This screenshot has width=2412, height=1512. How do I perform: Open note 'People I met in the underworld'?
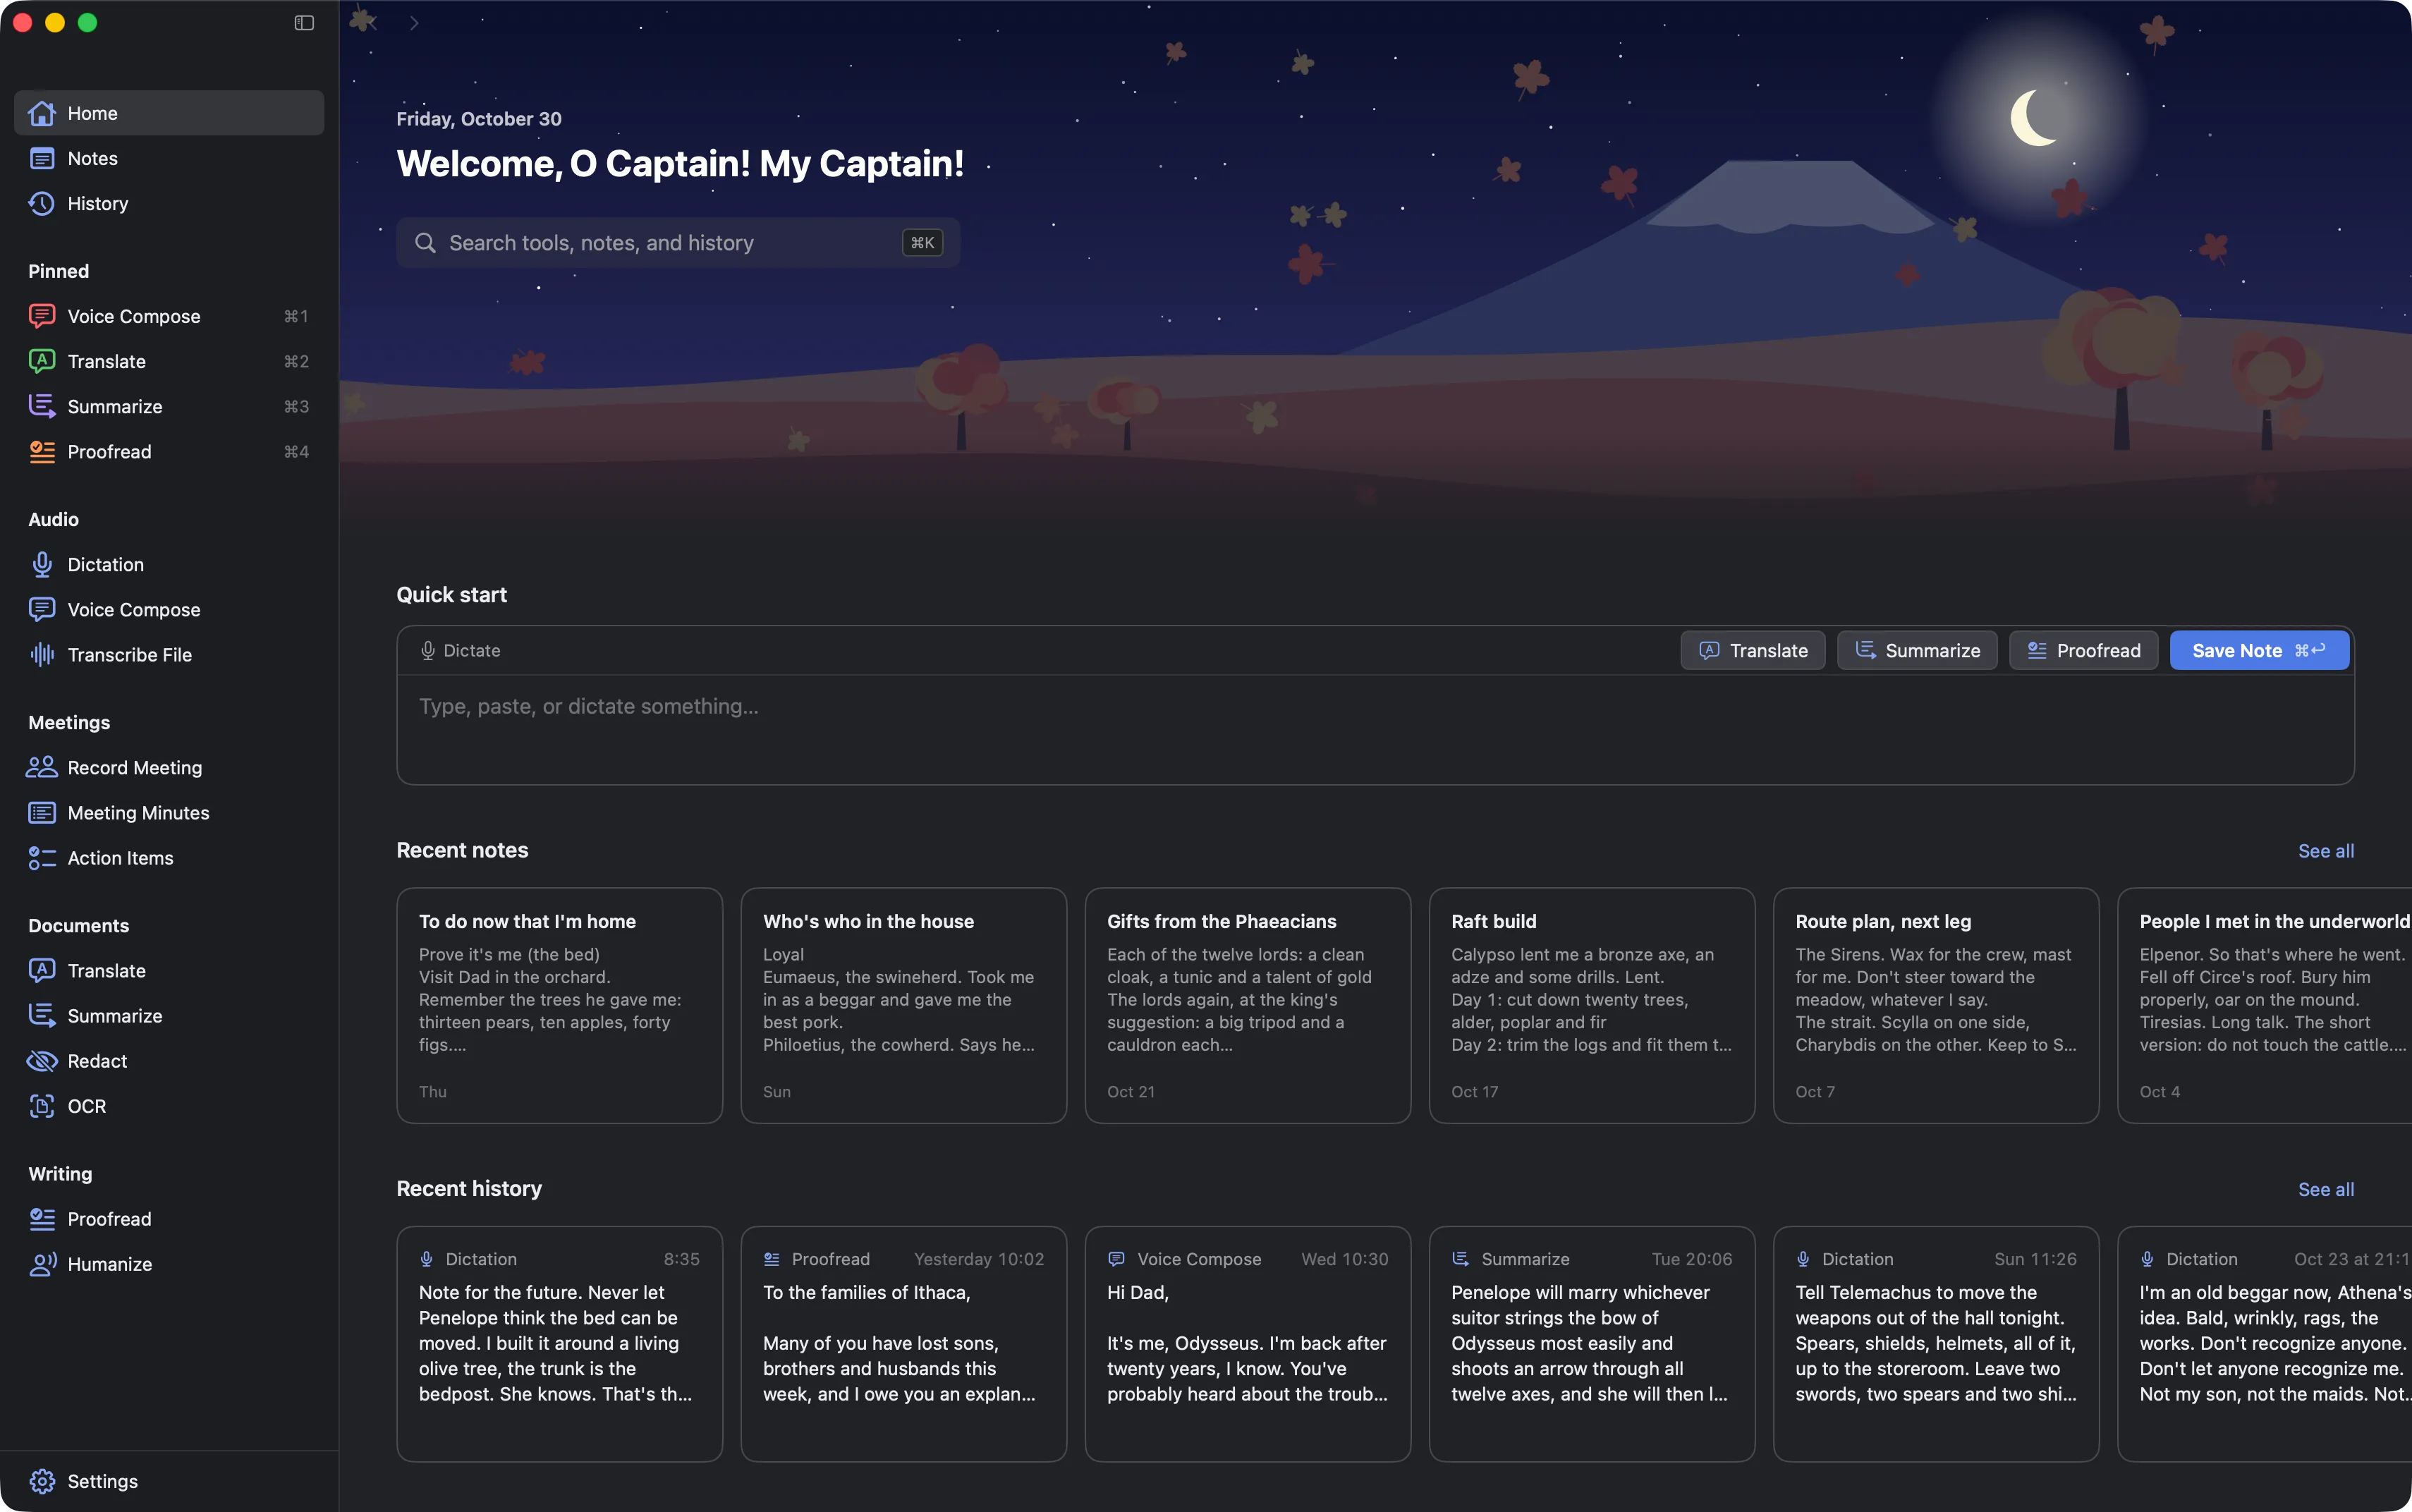pyautogui.click(x=2265, y=1005)
